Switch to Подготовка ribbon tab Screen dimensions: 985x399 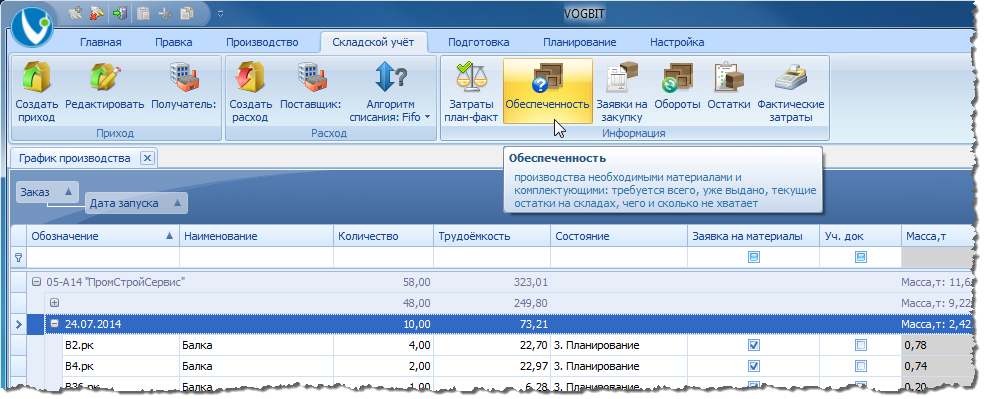coord(478,43)
